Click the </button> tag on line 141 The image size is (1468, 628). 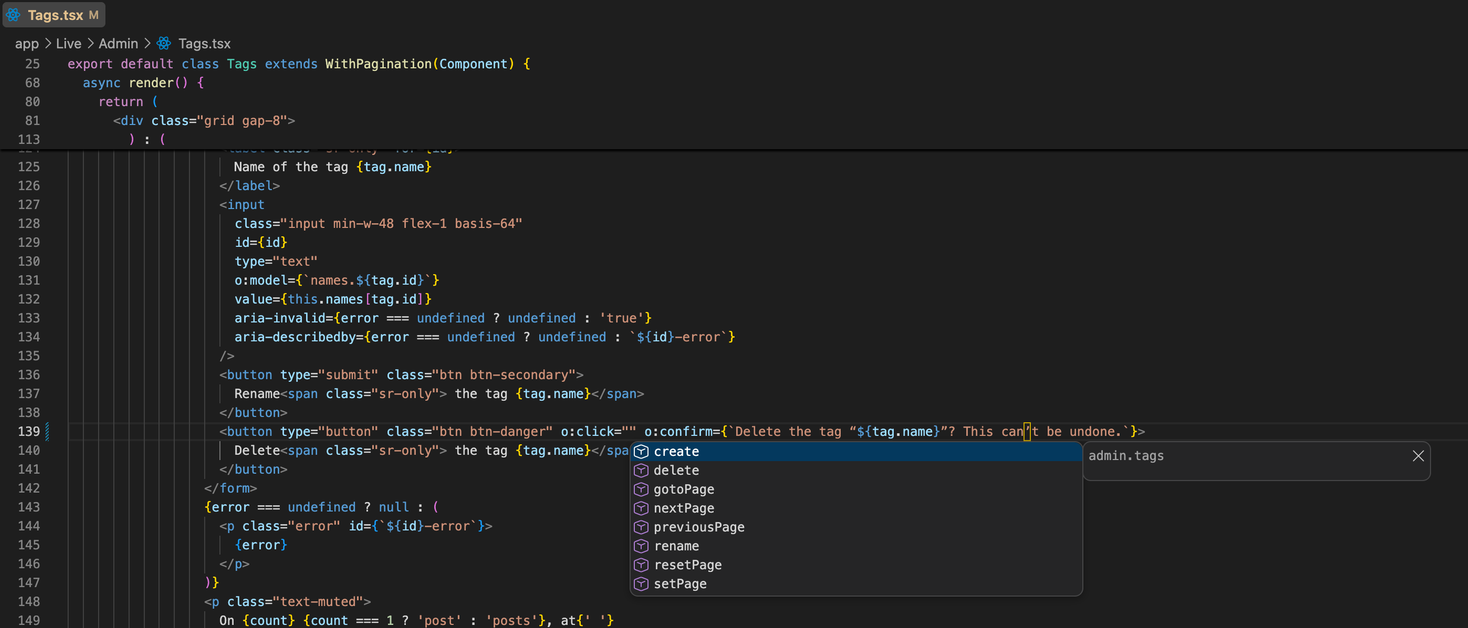click(x=253, y=471)
